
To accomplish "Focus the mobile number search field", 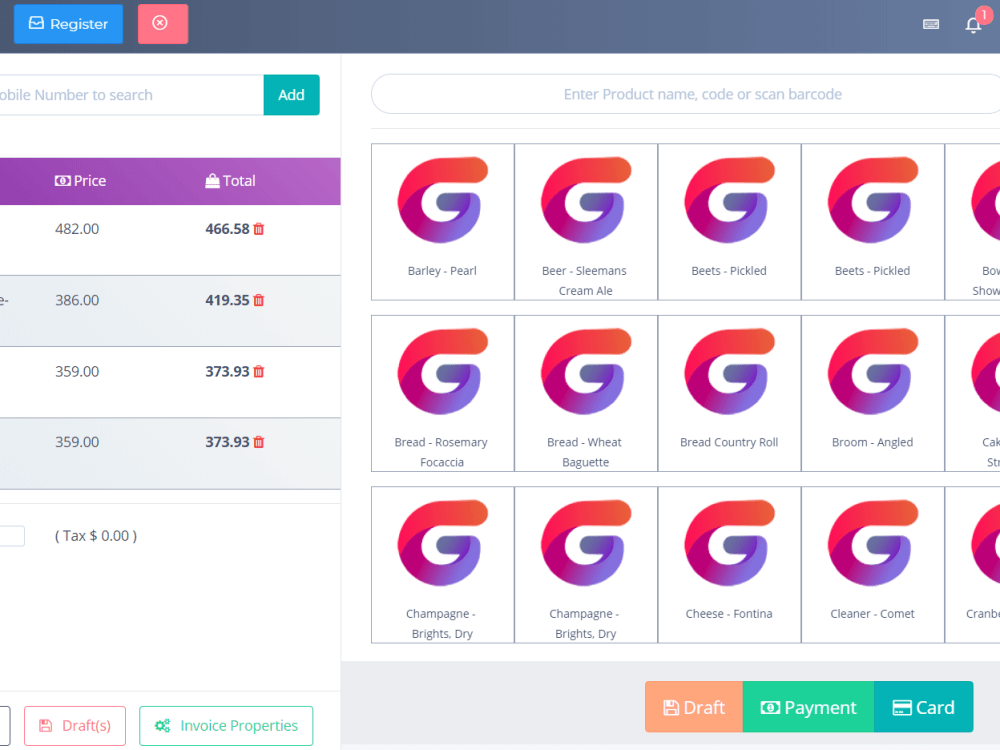I will click(130, 95).
